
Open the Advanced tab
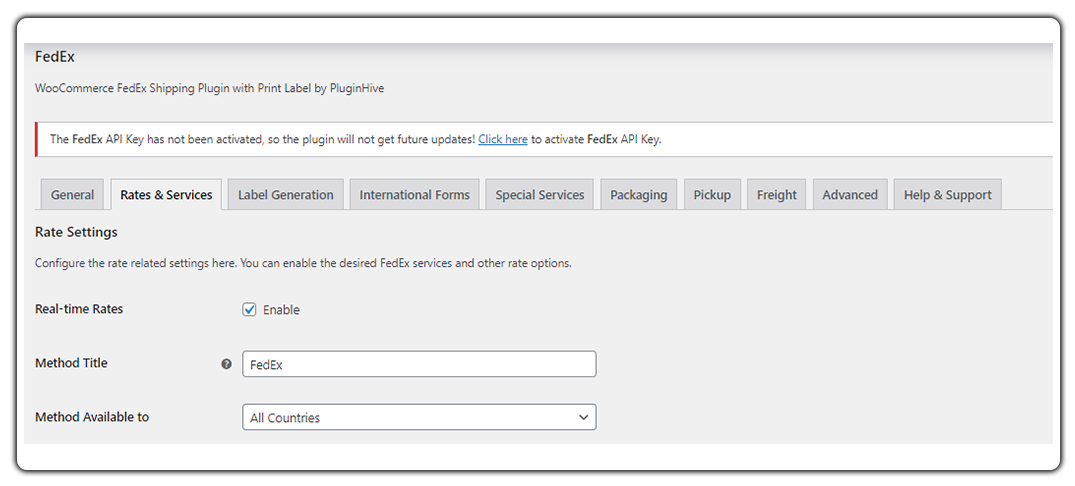[x=850, y=195]
